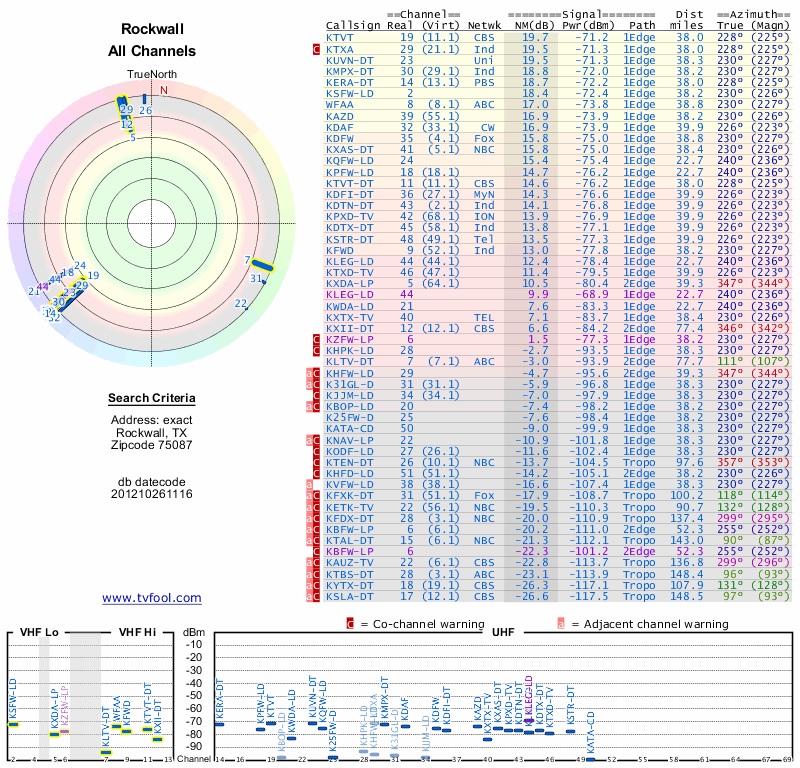This screenshot has width=800, height=768.
Task: Click the co-channel icon next to KHPK-LD
Action: click(316, 351)
